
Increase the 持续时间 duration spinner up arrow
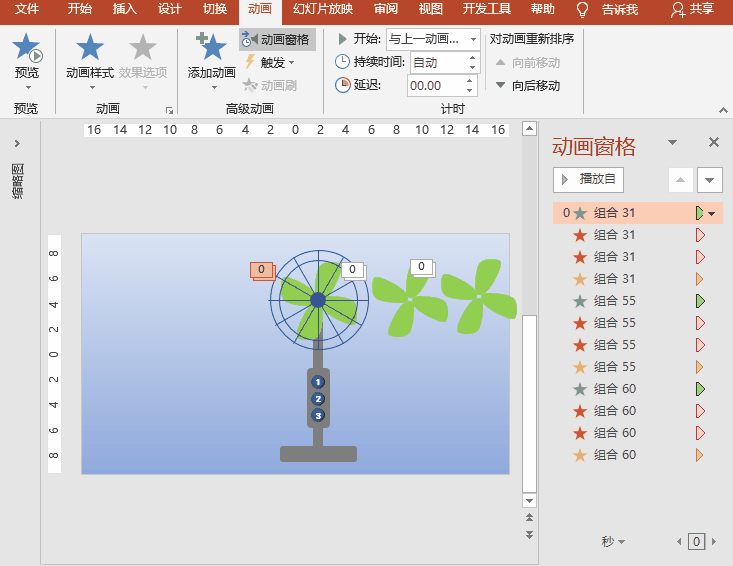[x=473, y=57]
